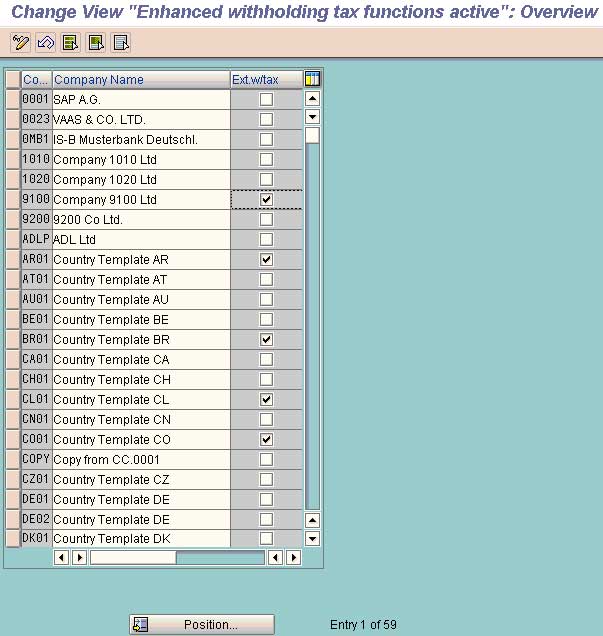Enable Ext.w/tax for VAAS & CO. LTD.
This screenshot has height=636, width=603.
[266, 119]
